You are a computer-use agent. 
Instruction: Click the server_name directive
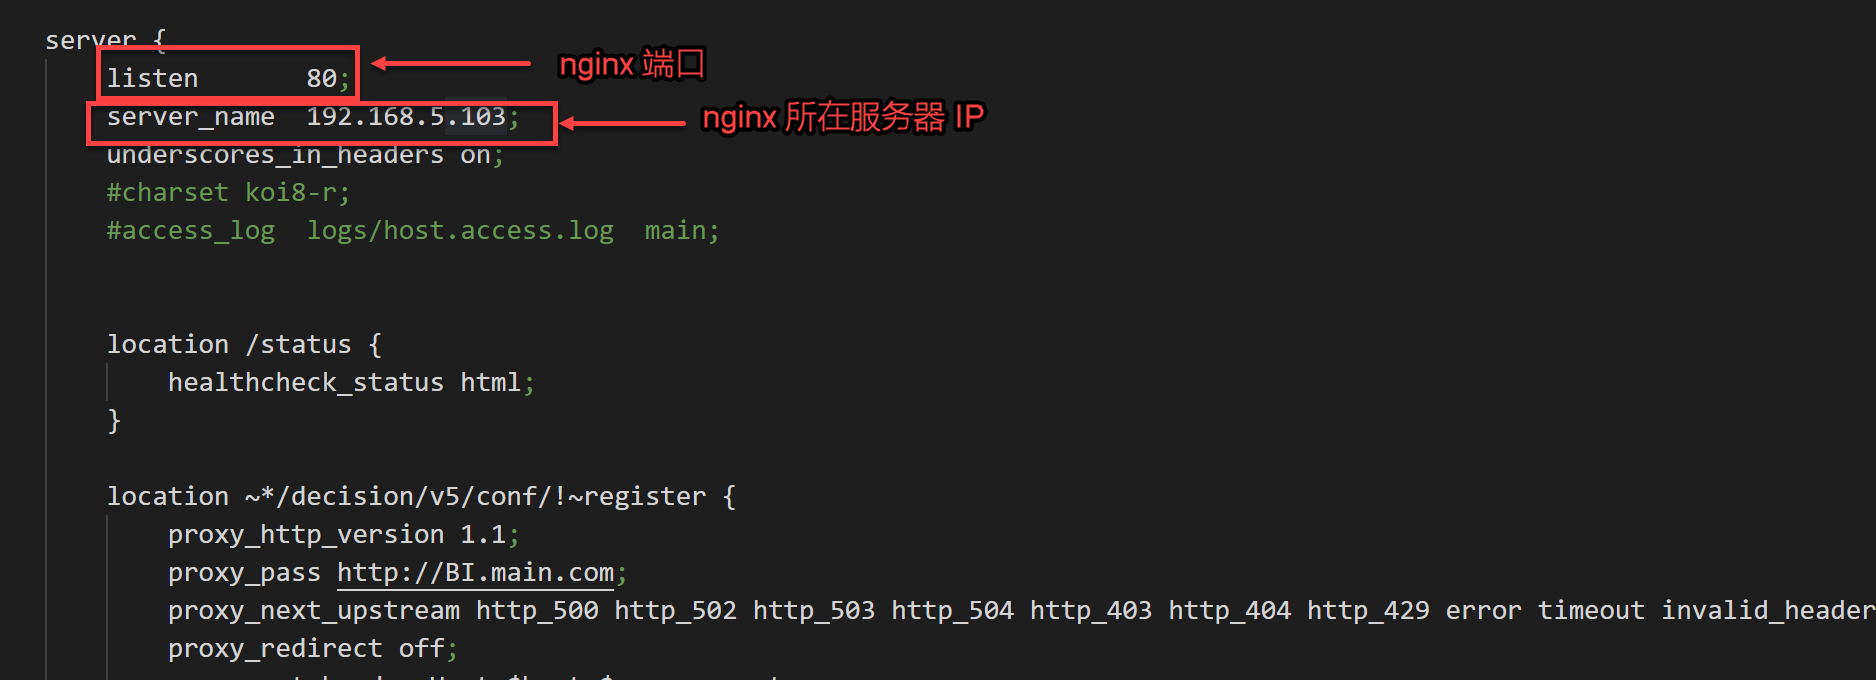190,117
